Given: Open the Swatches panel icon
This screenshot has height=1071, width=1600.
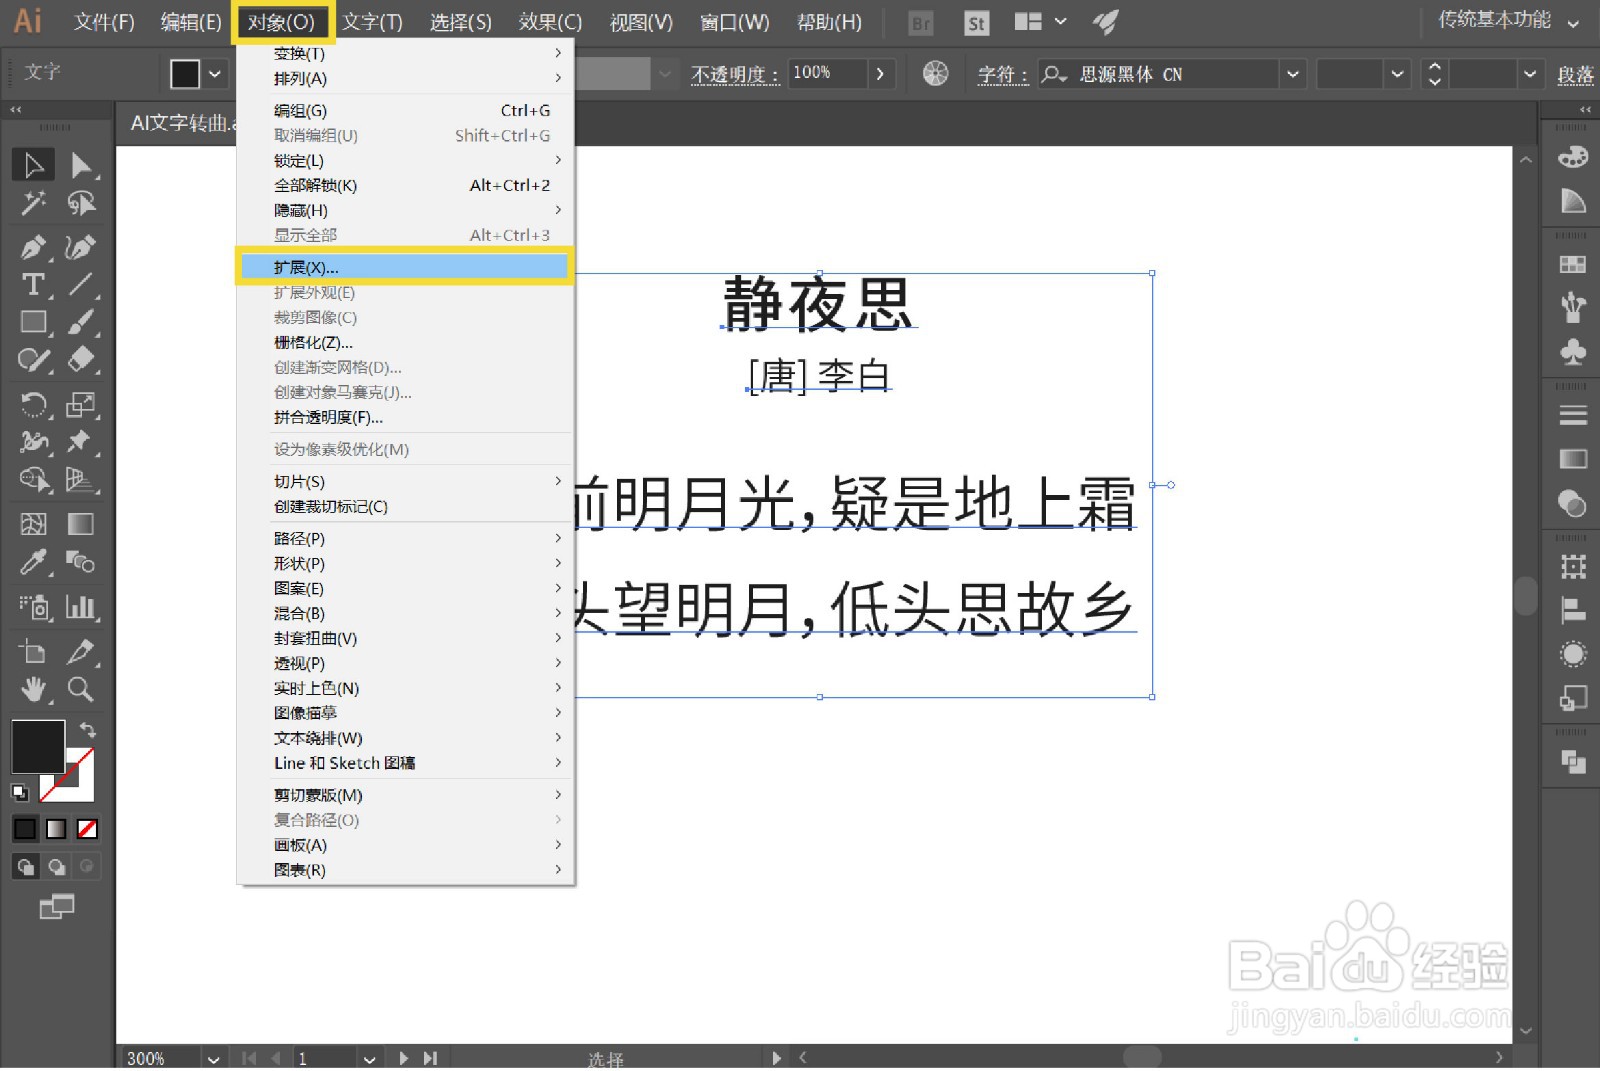Looking at the screenshot, I should pyautogui.click(x=1571, y=262).
